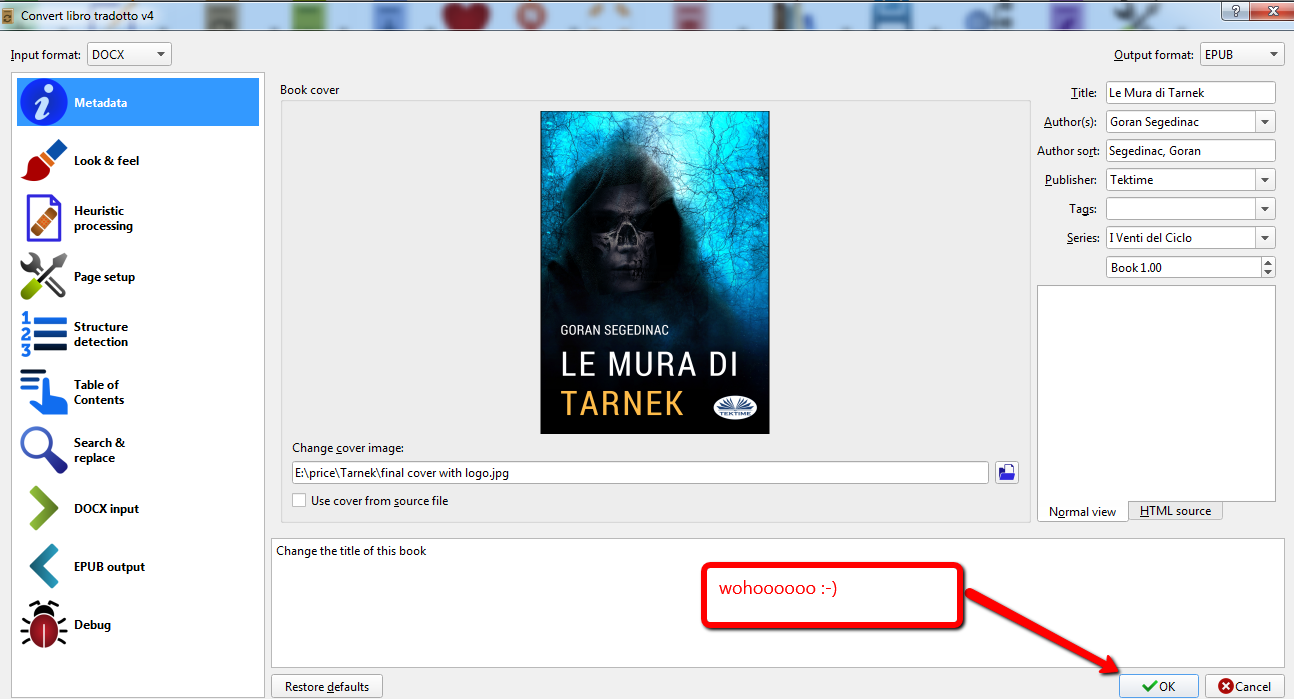Click the Author(s) field Goran Segedinac

pyautogui.click(x=1181, y=122)
